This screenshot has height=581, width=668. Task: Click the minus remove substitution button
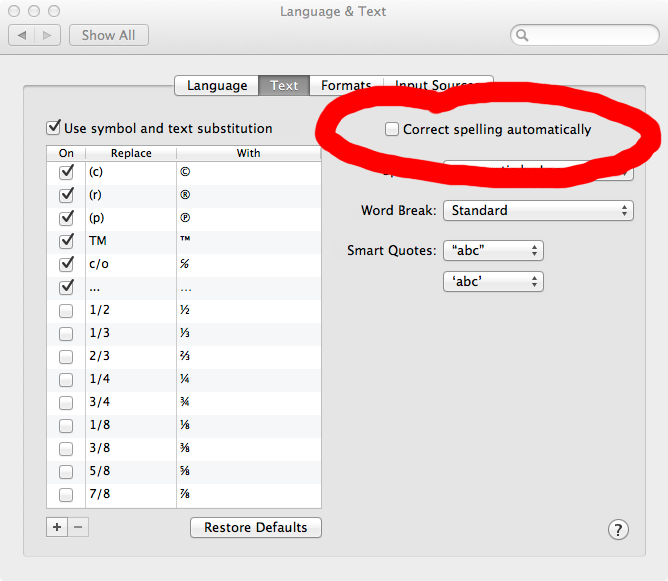(x=79, y=526)
